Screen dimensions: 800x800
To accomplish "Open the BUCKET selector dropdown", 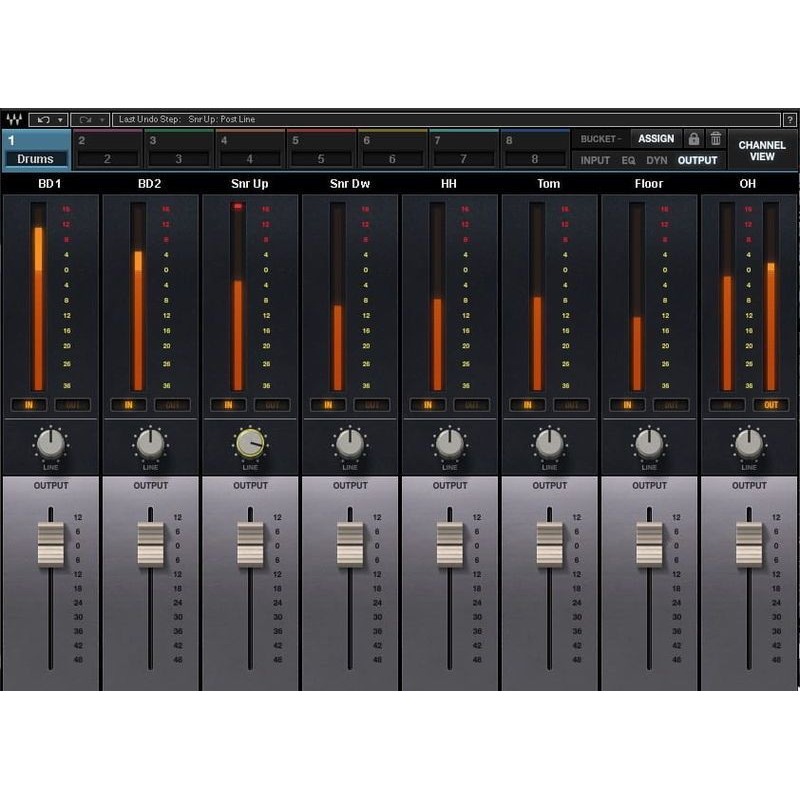I will coord(598,138).
